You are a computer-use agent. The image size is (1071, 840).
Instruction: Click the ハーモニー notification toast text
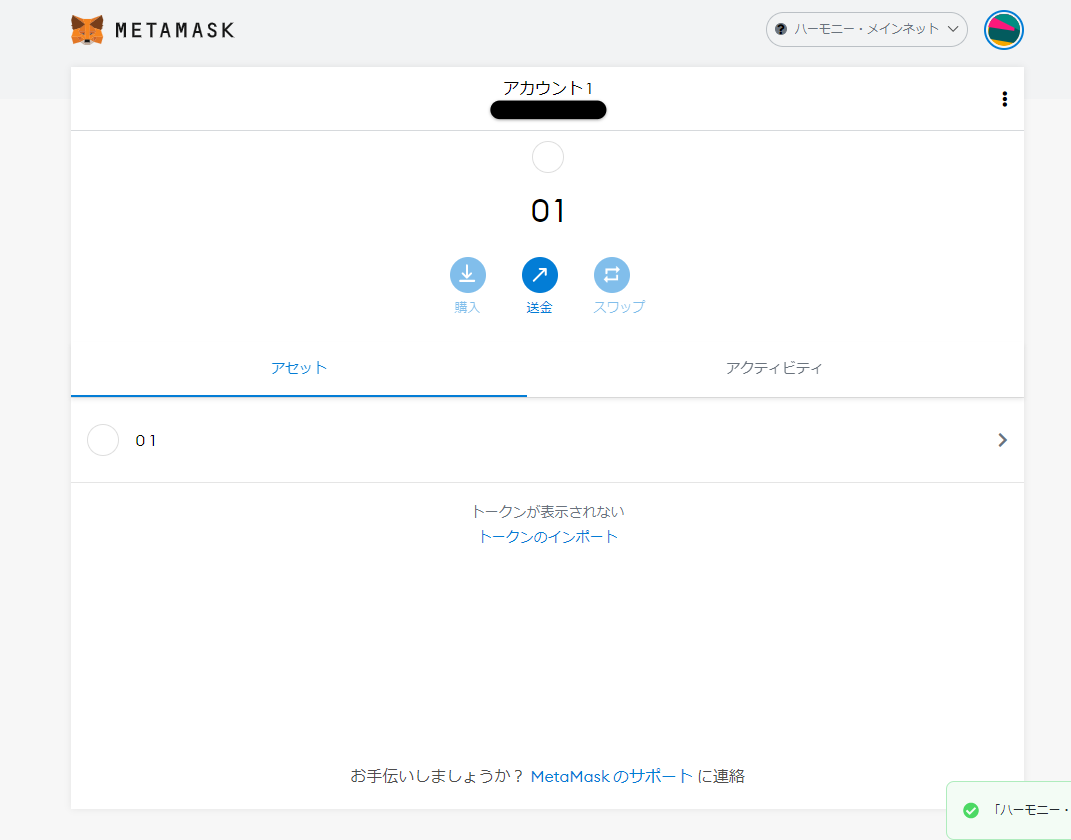(1031, 810)
